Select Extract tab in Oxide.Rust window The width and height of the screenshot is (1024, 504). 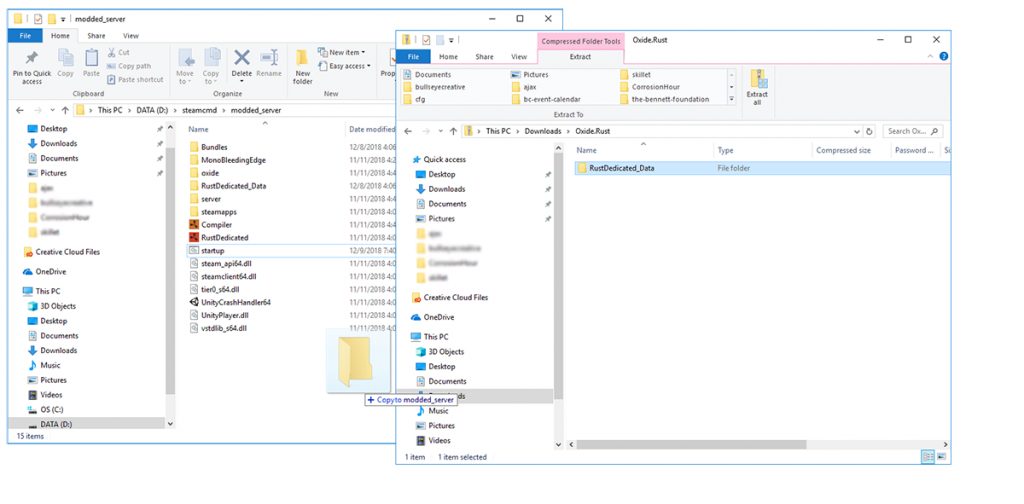pos(580,57)
